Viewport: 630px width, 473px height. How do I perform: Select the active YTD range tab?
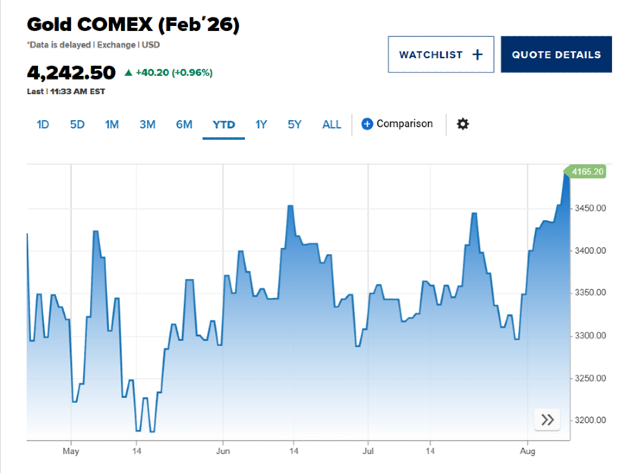[223, 125]
